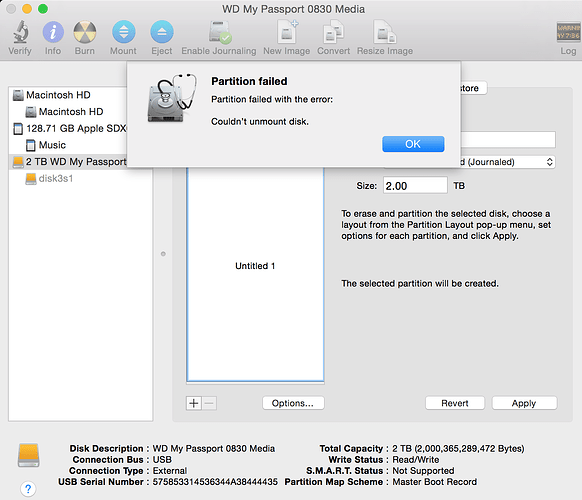Dismiss the Partition failed dialog with OK
Image resolution: width=582 pixels, height=500 pixels.
(x=413, y=144)
